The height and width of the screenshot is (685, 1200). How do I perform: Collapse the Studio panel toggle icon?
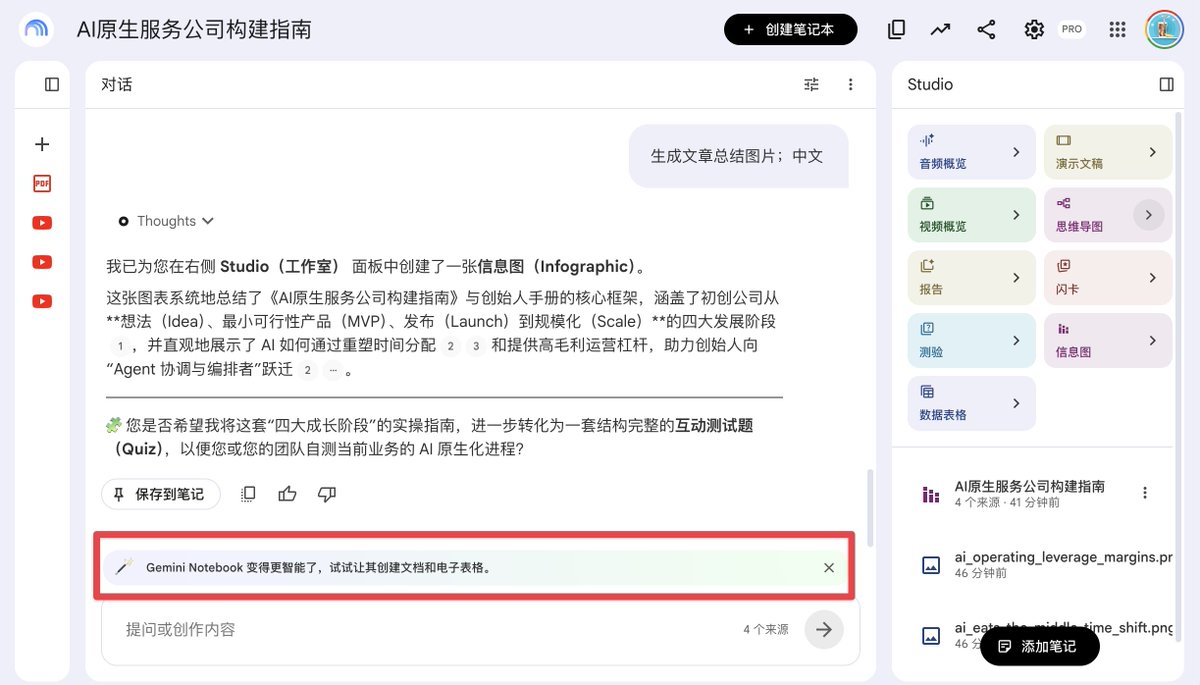(1166, 85)
